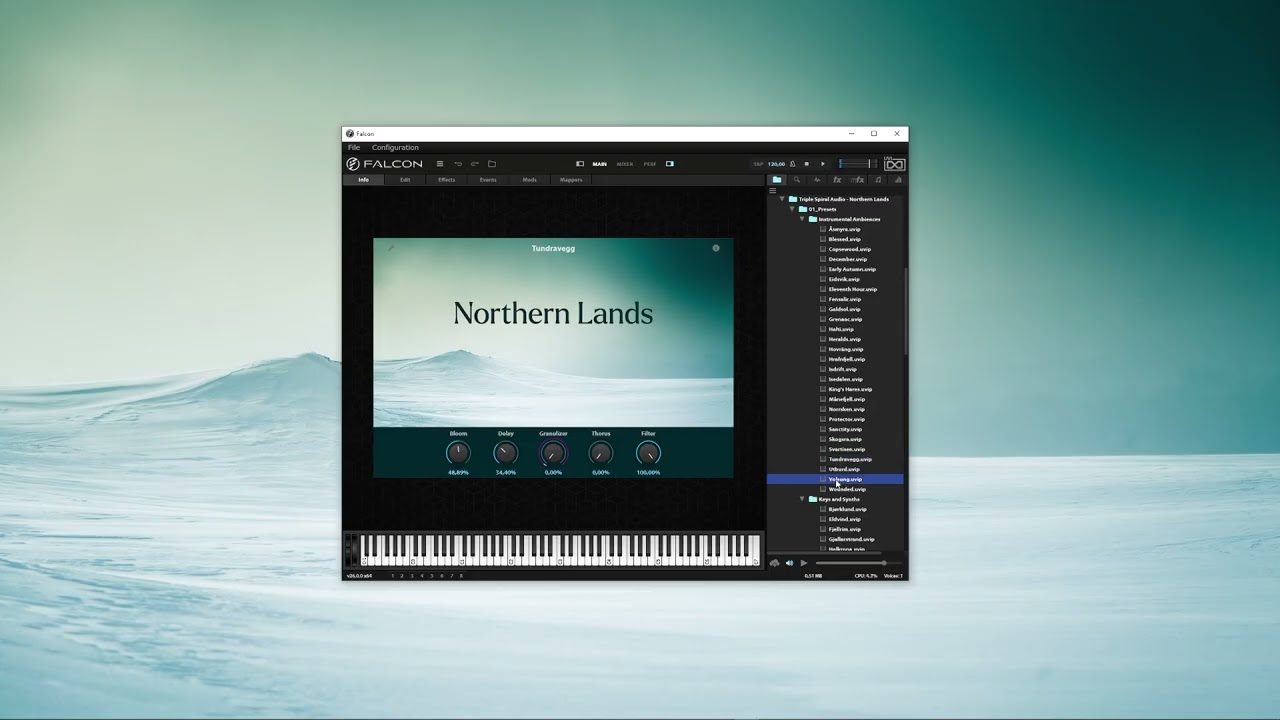The image size is (1280, 720).
Task: Collapse Triple Spiral Audio - Northern Lands folder
Action: click(x=782, y=199)
